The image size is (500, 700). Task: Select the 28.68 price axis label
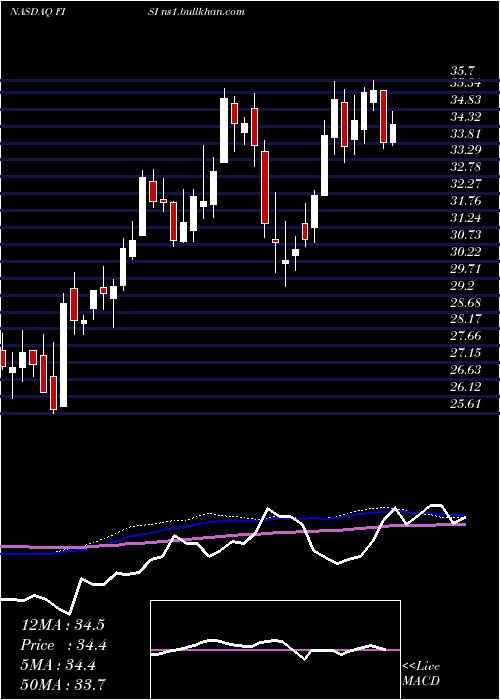466,303
